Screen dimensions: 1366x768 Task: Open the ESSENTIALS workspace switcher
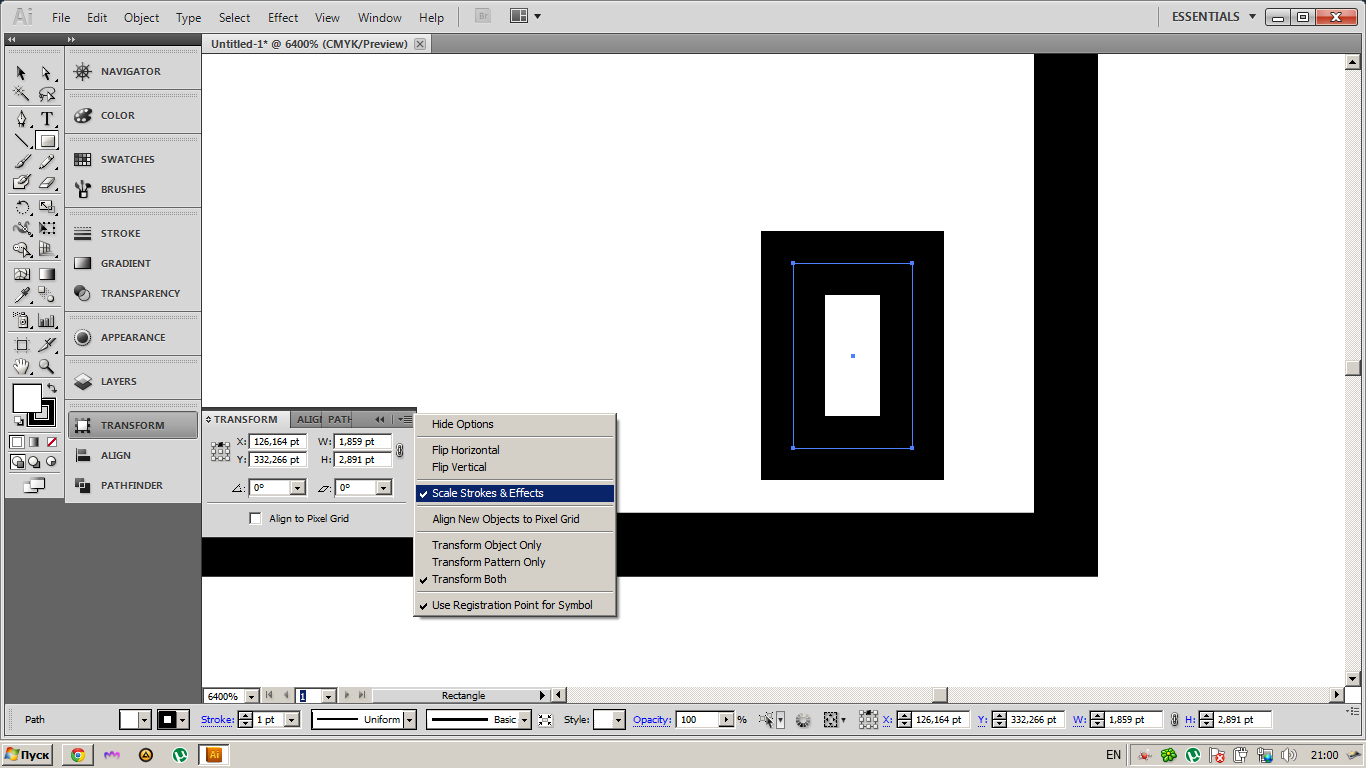tap(1213, 17)
